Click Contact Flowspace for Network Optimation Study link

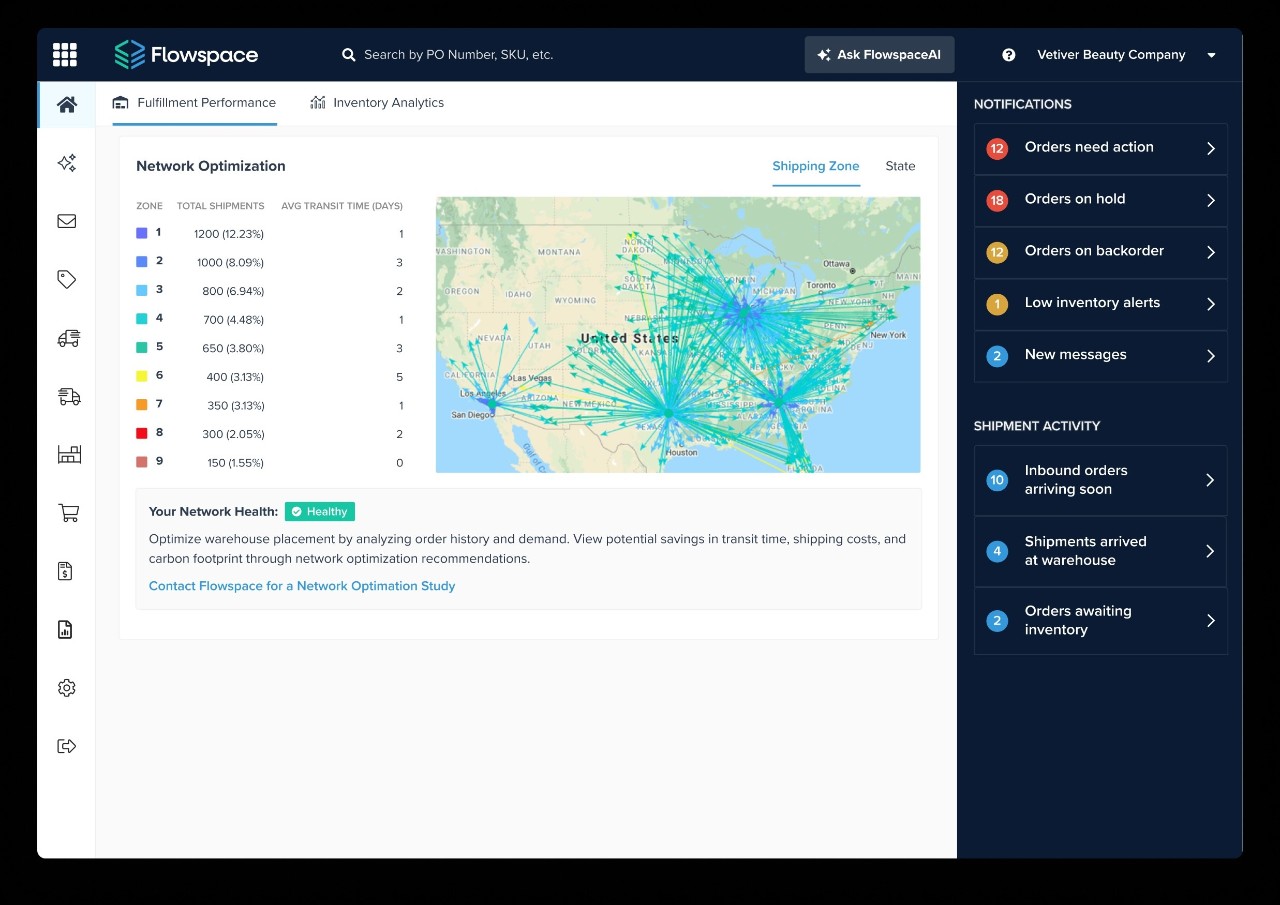(x=302, y=586)
